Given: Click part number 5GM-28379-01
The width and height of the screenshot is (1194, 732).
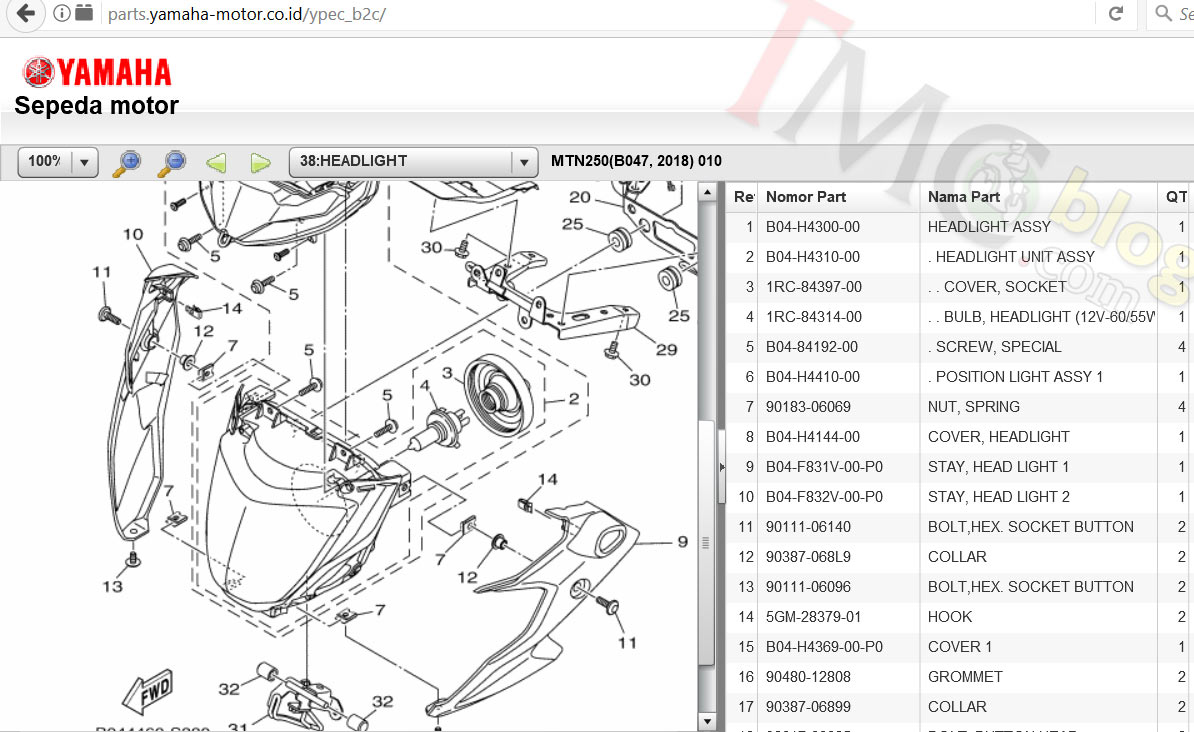Looking at the screenshot, I should (812, 617).
